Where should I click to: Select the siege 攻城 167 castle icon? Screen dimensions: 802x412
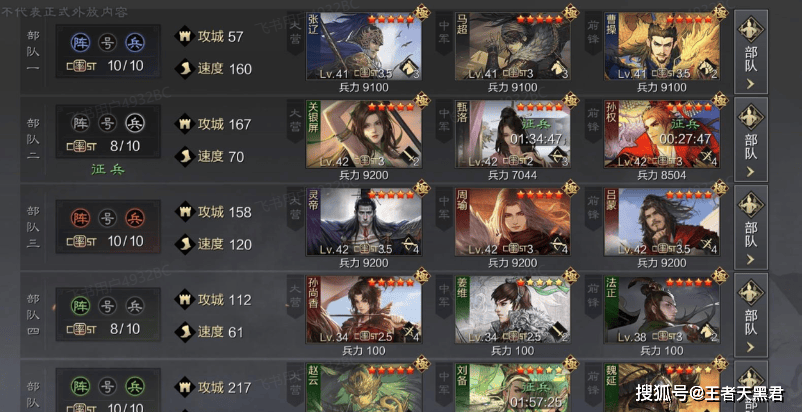(x=185, y=124)
